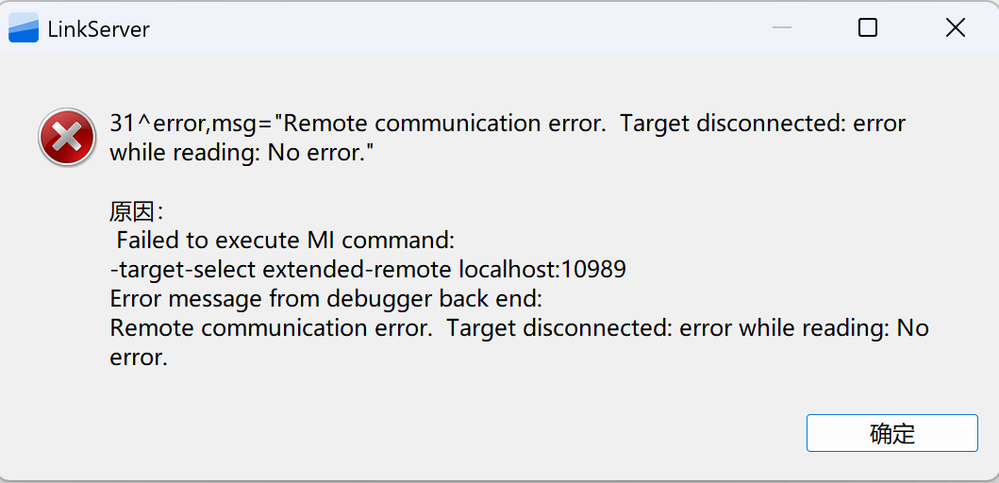Image resolution: width=999 pixels, height=483 pixels.
Task: Maximize the LinkServer dialog window
Action: (x=868, y=28)
